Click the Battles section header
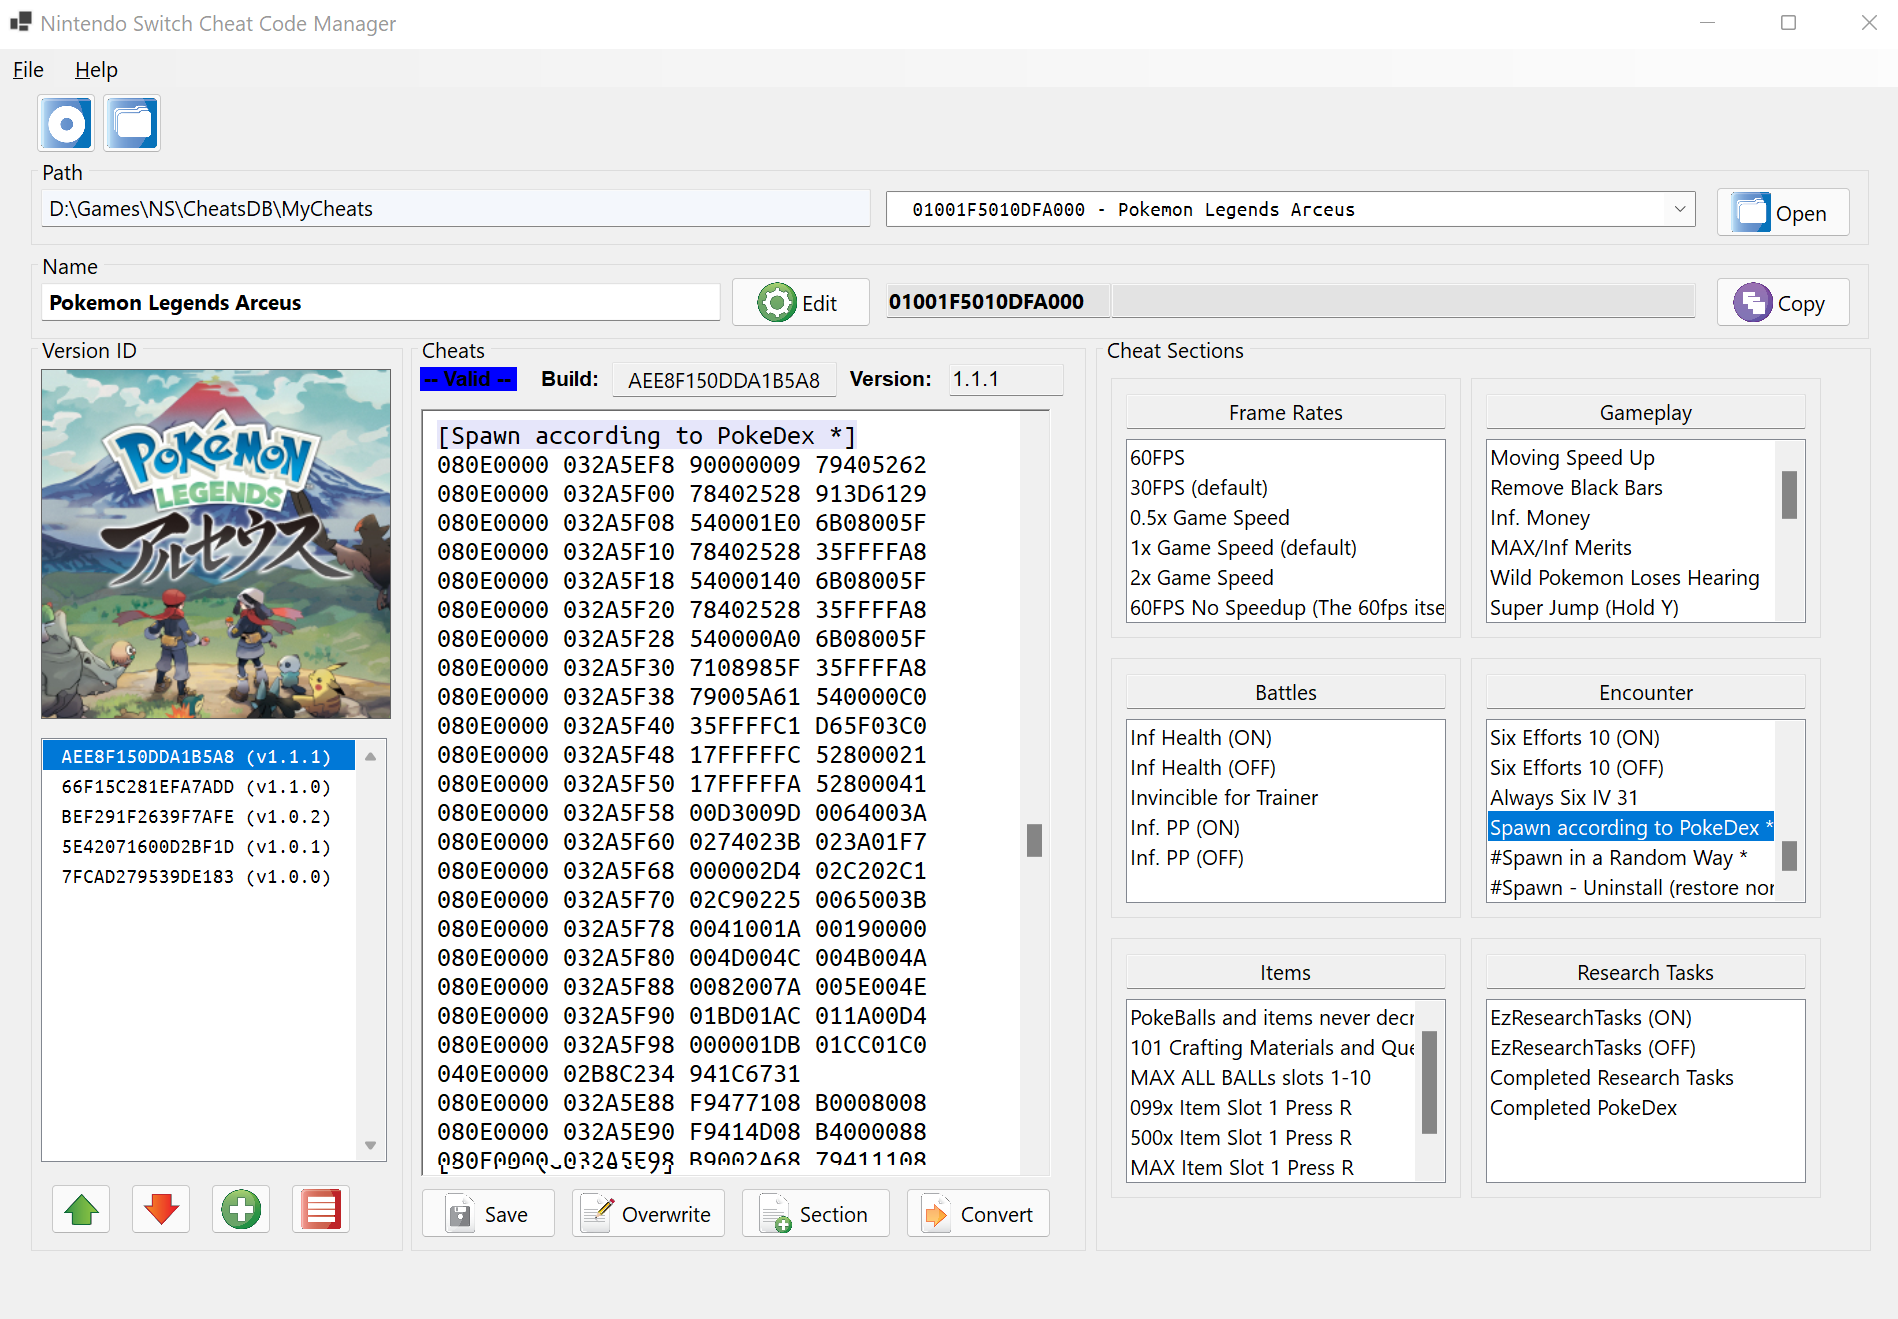 1285,692
